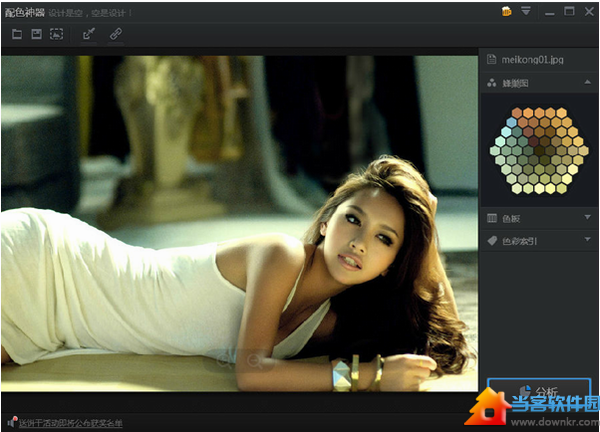The height and width of the screenshot is (432, 600).
Task: Click the screenshot capture icon
Action: (56, 34)
